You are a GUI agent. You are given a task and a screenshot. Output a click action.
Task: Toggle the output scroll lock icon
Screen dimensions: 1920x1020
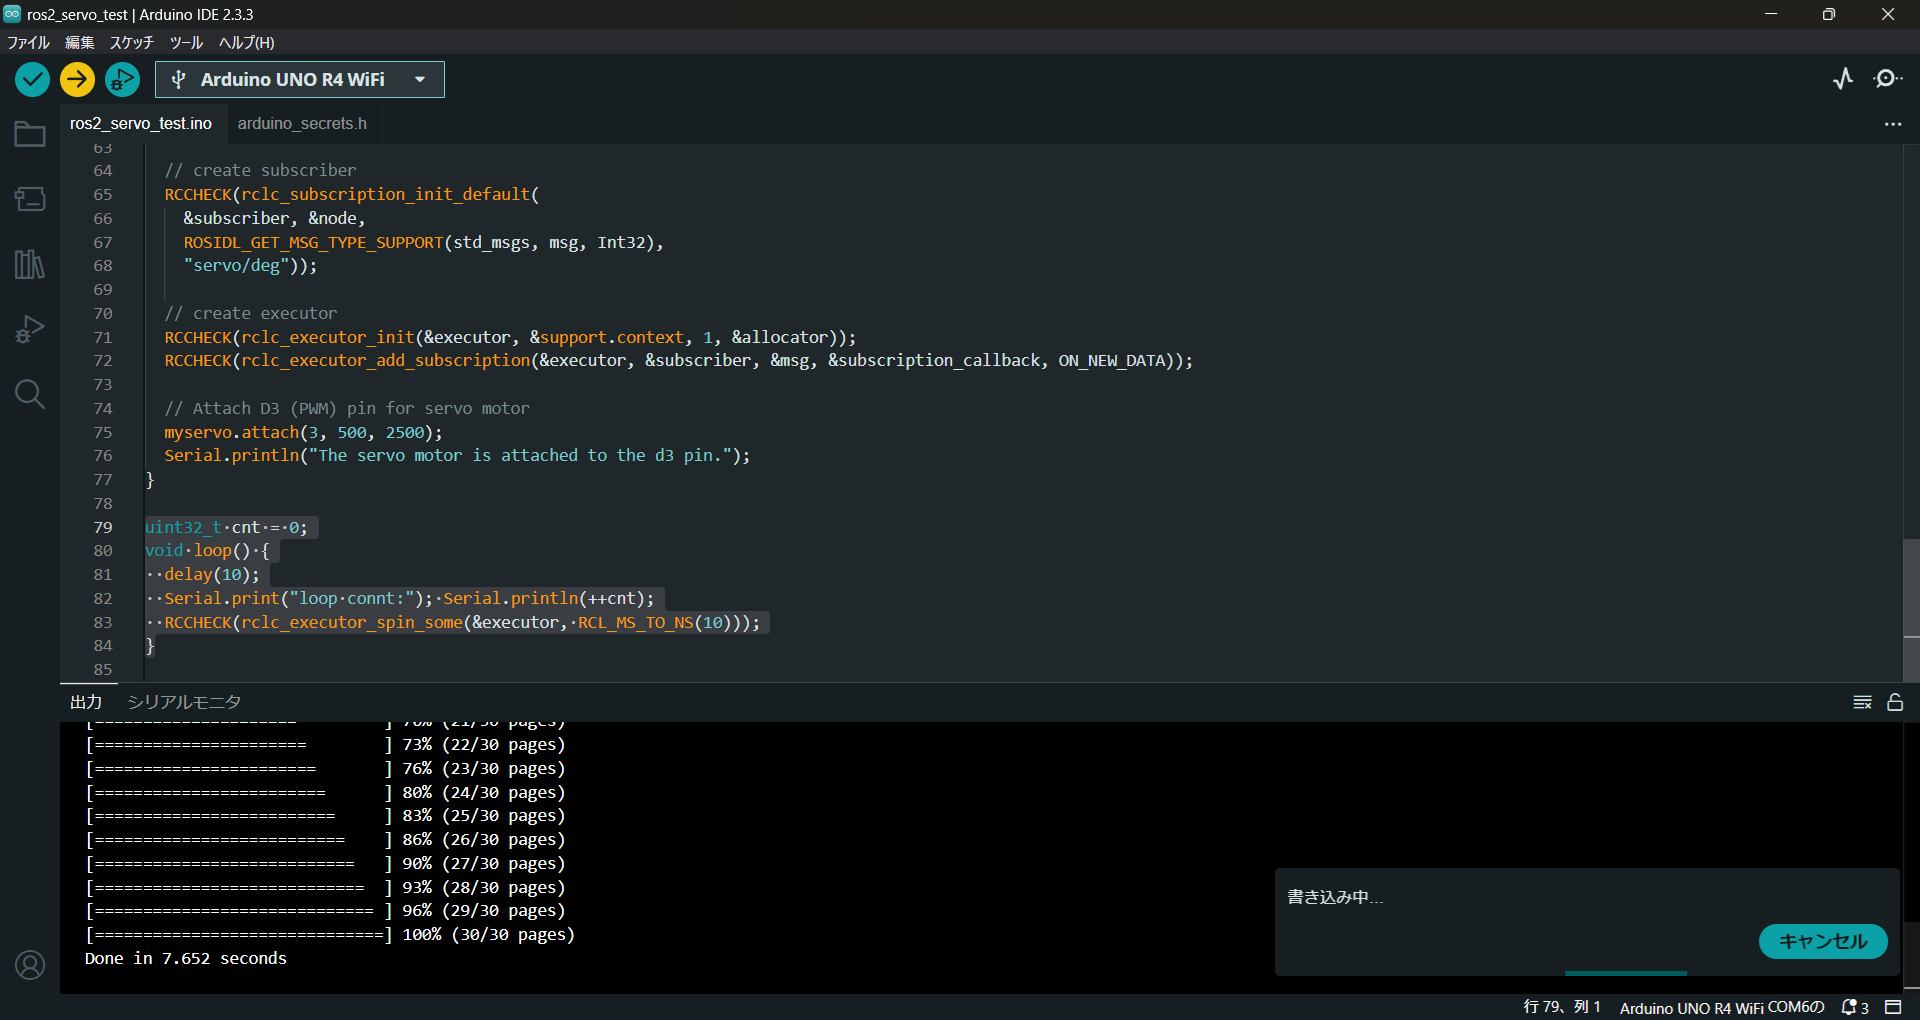tap(1895, 702)
